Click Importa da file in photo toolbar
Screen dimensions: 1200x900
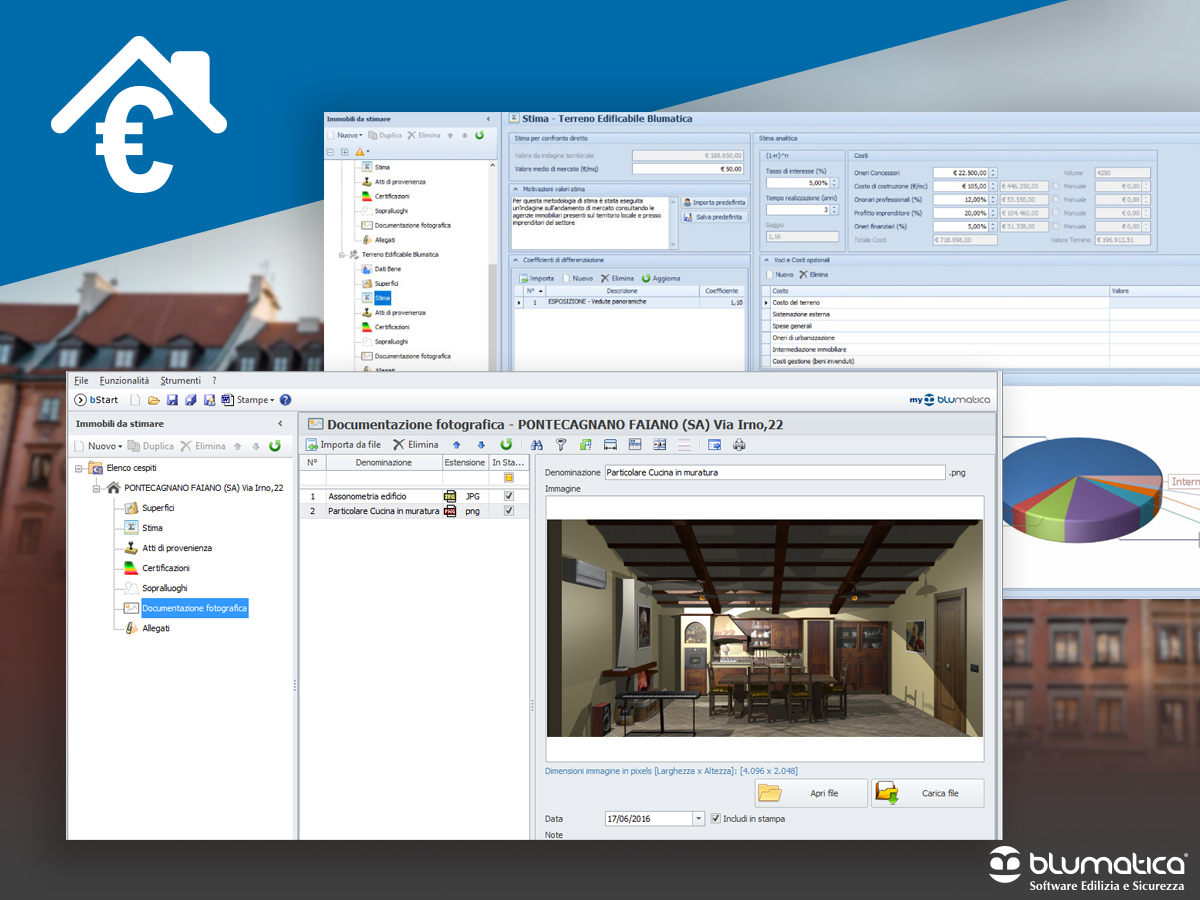[343, 445]
